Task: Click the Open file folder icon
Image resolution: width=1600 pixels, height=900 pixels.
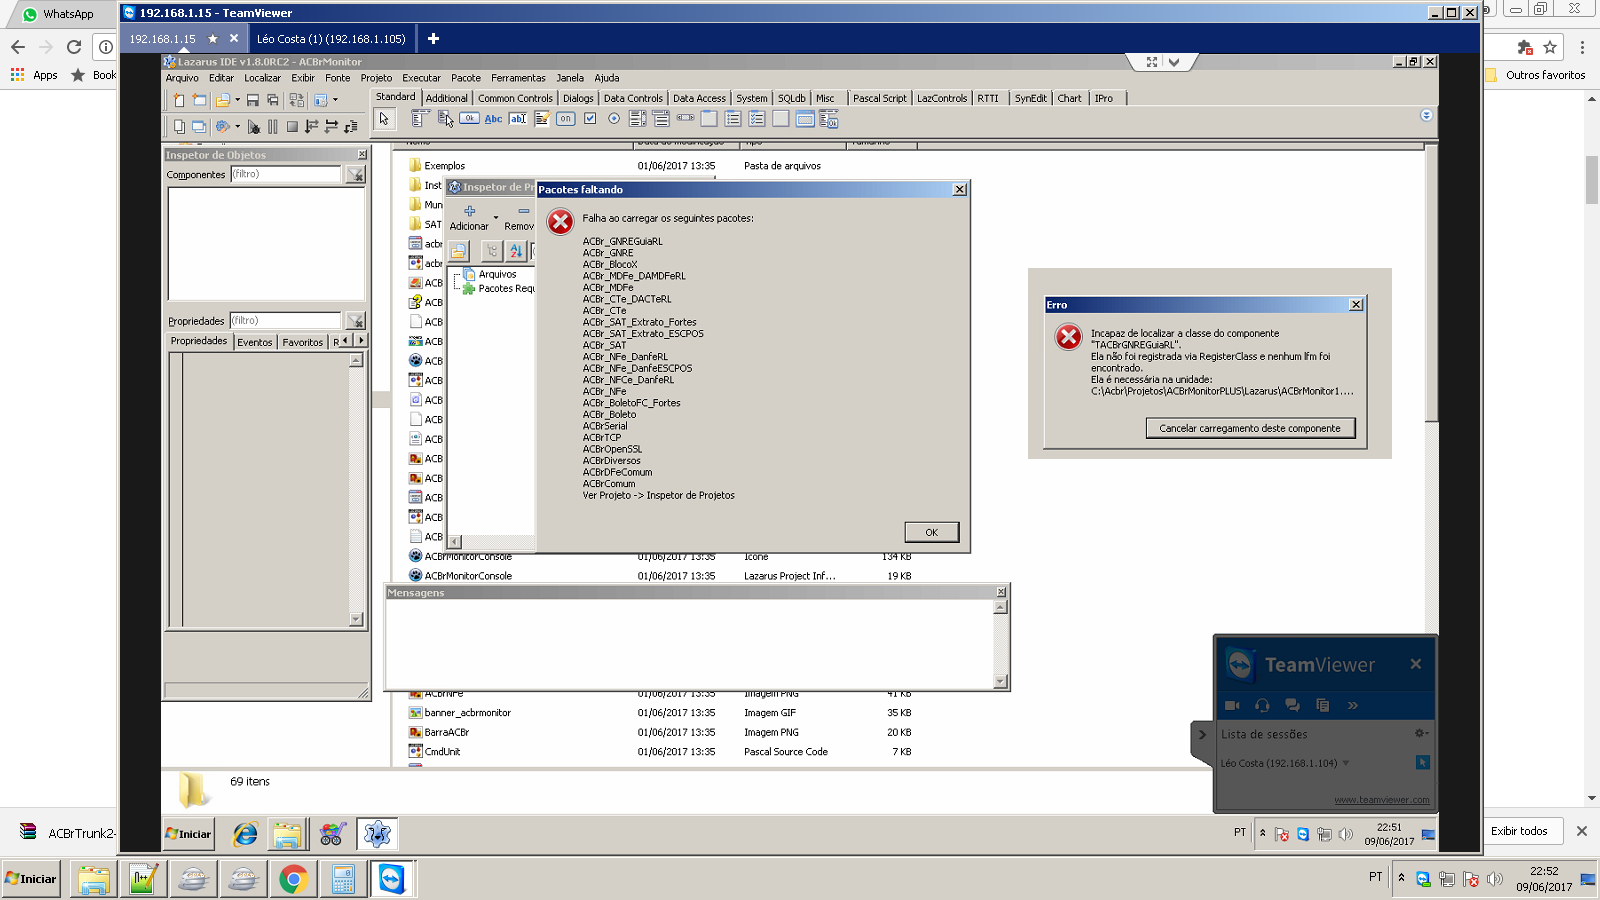Action: (x=223, y=100)
